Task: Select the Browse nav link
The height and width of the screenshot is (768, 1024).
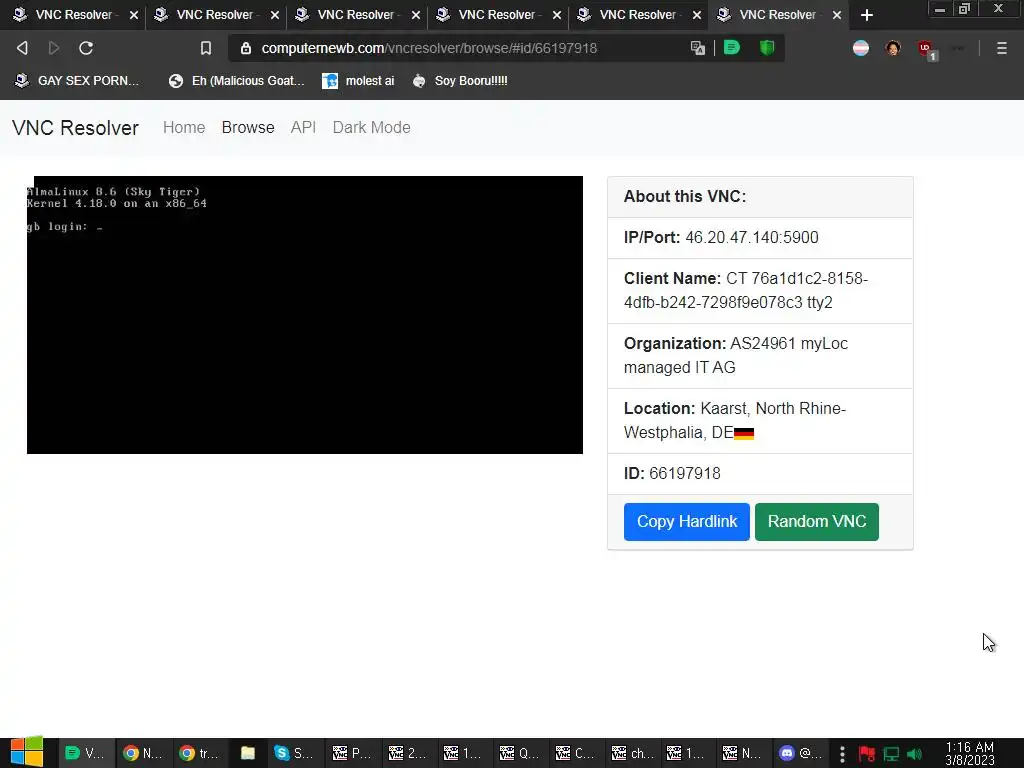Action: coord(248,127)
